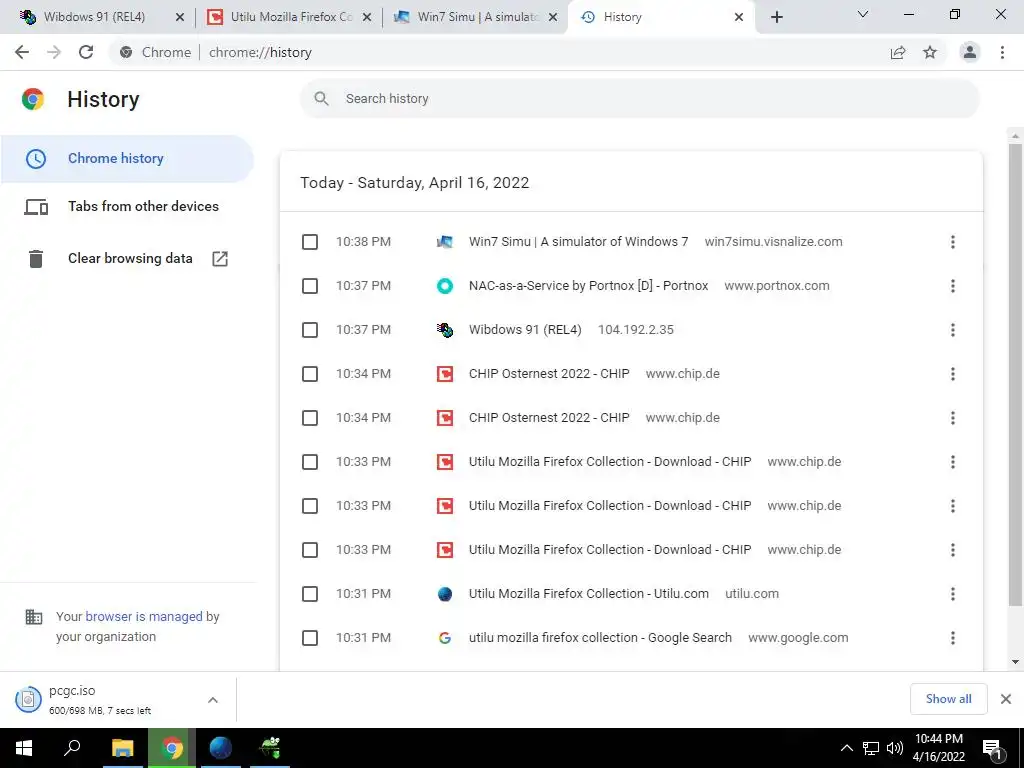The height and width of the screenshot is (768, 1024).
Task: Open the Win7 Simu history link
Action: click(578, 242)
